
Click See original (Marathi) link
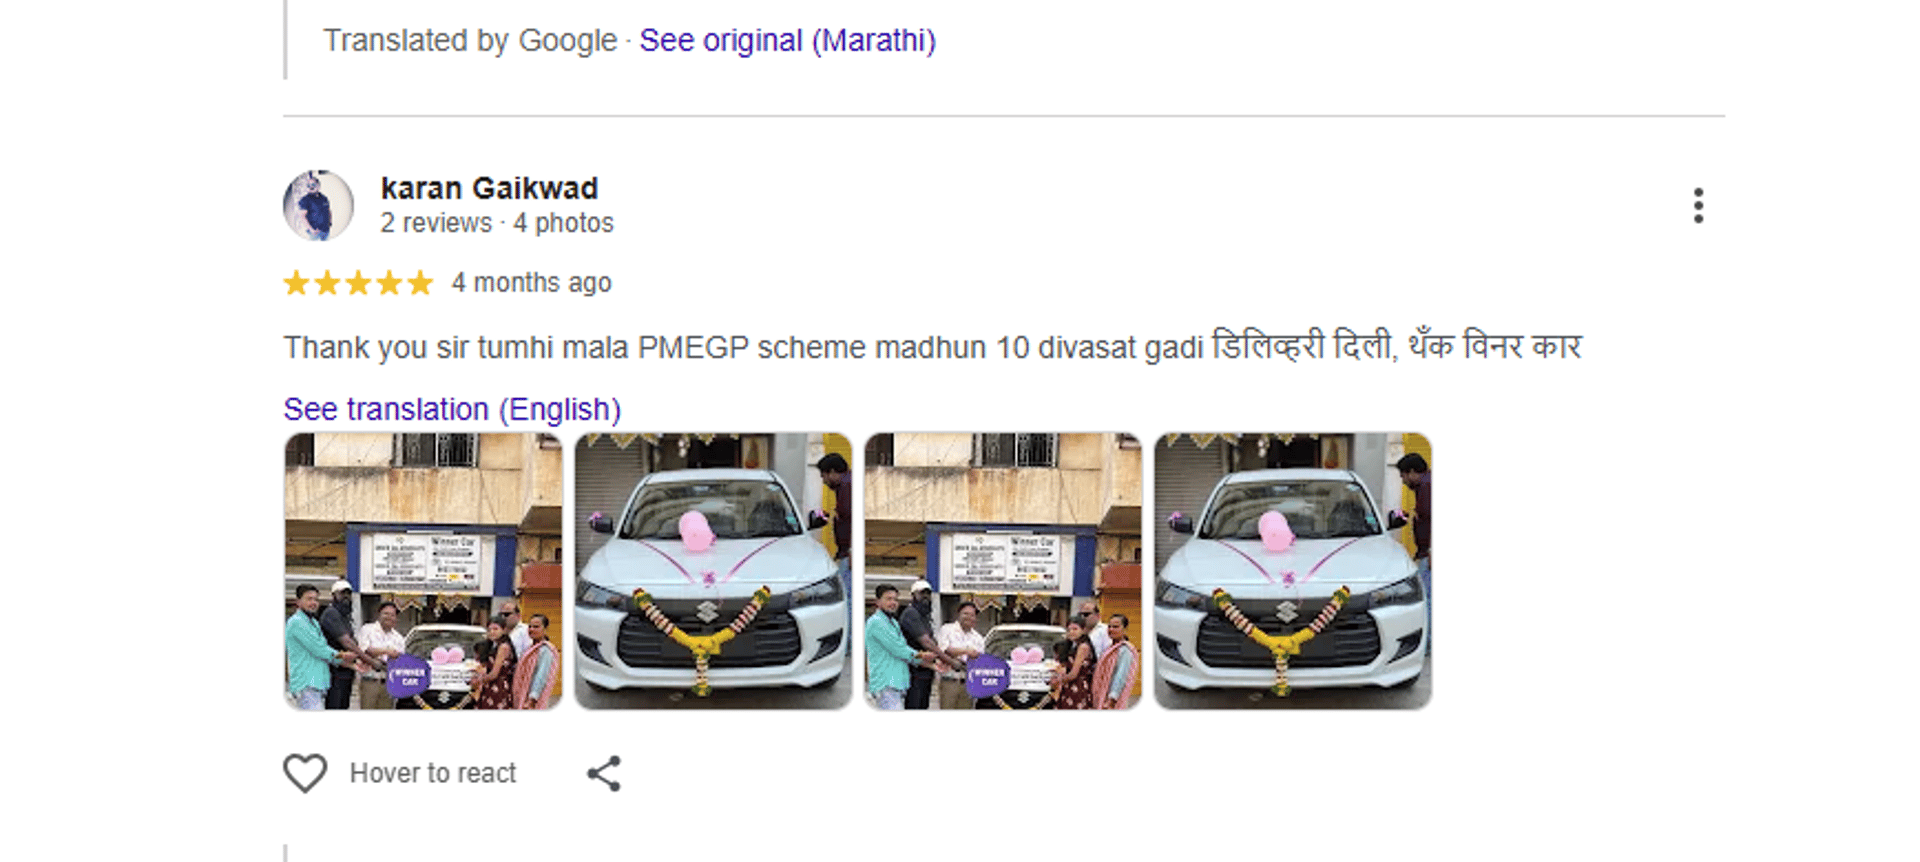787,41
